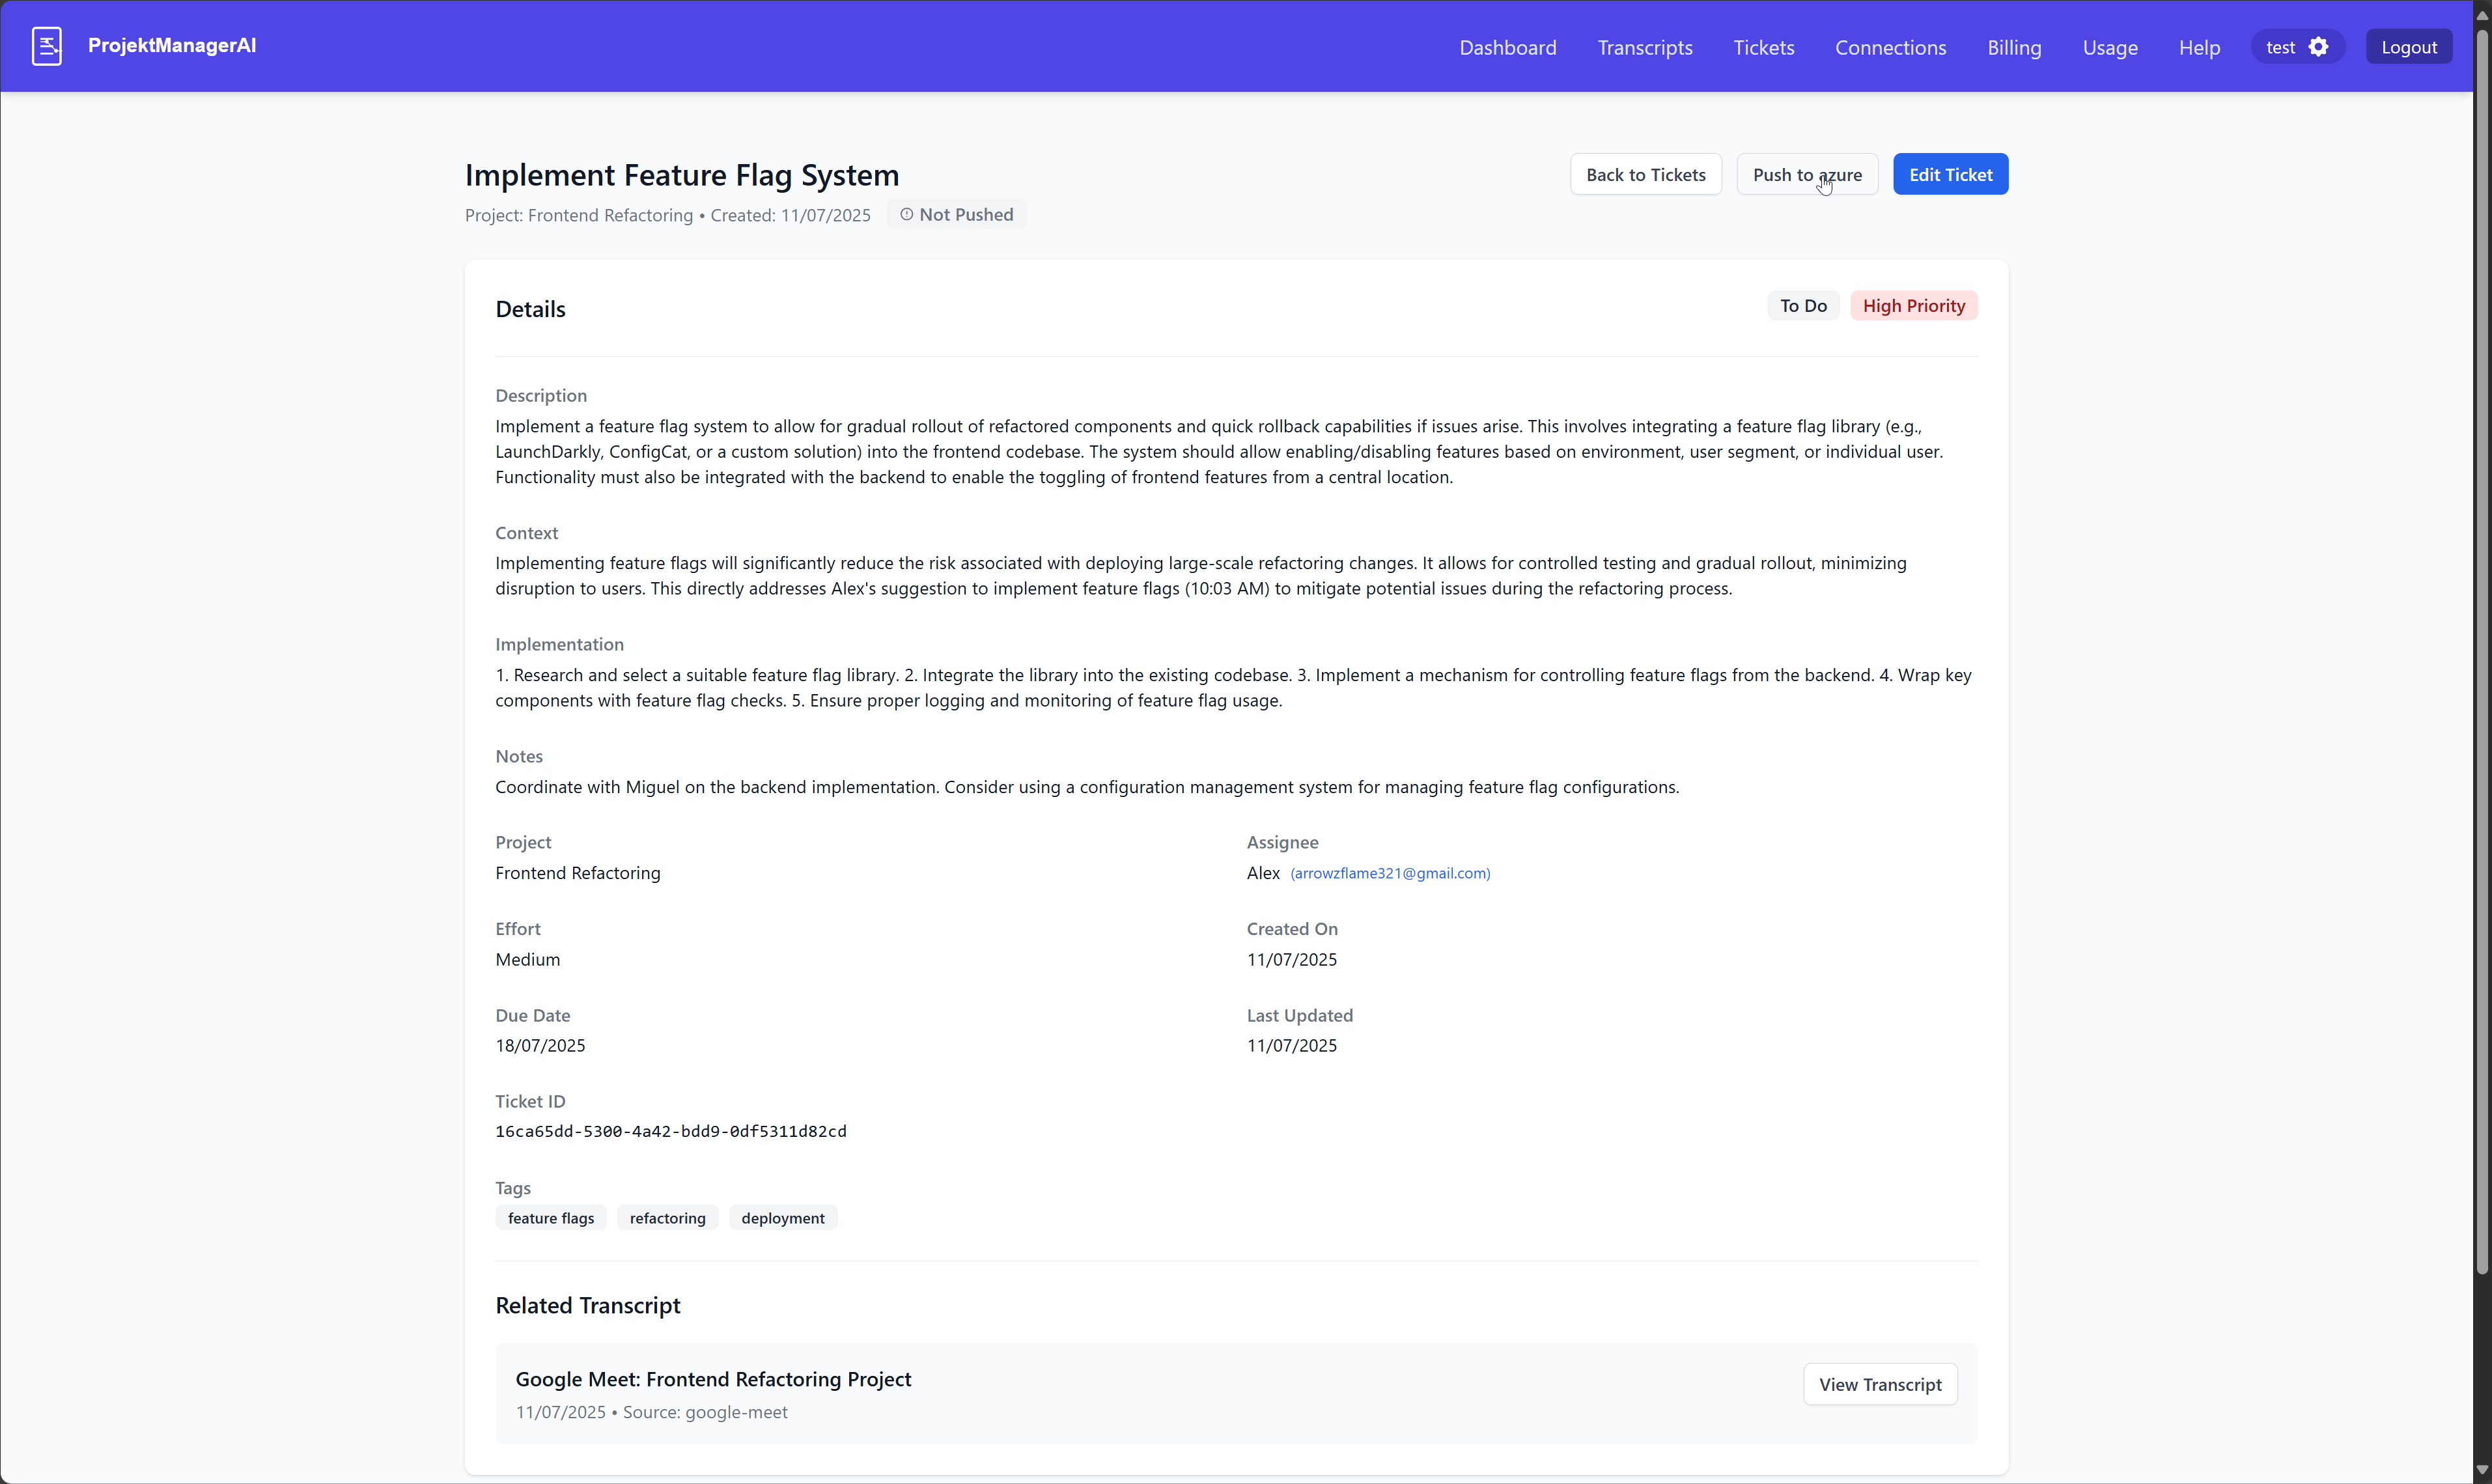Open the View Transcript button
Viewport: 2492px width, 1484px height.
1879,1384
